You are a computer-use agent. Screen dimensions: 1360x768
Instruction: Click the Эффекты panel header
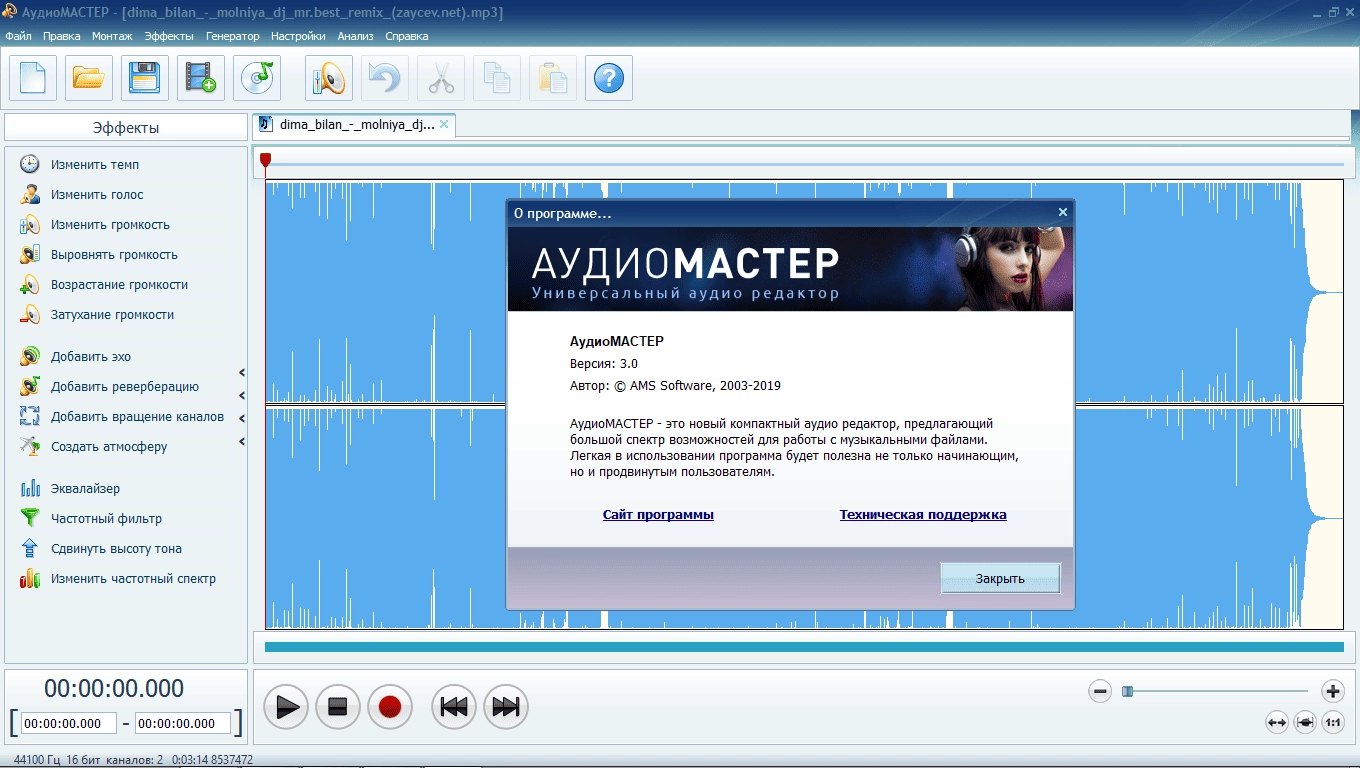point(126,127)
